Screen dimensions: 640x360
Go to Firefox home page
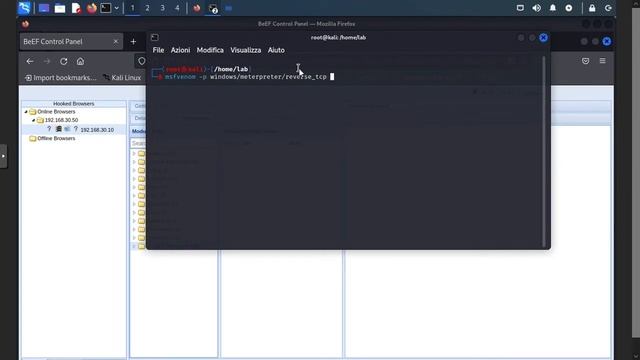click(x=80, y=61)
